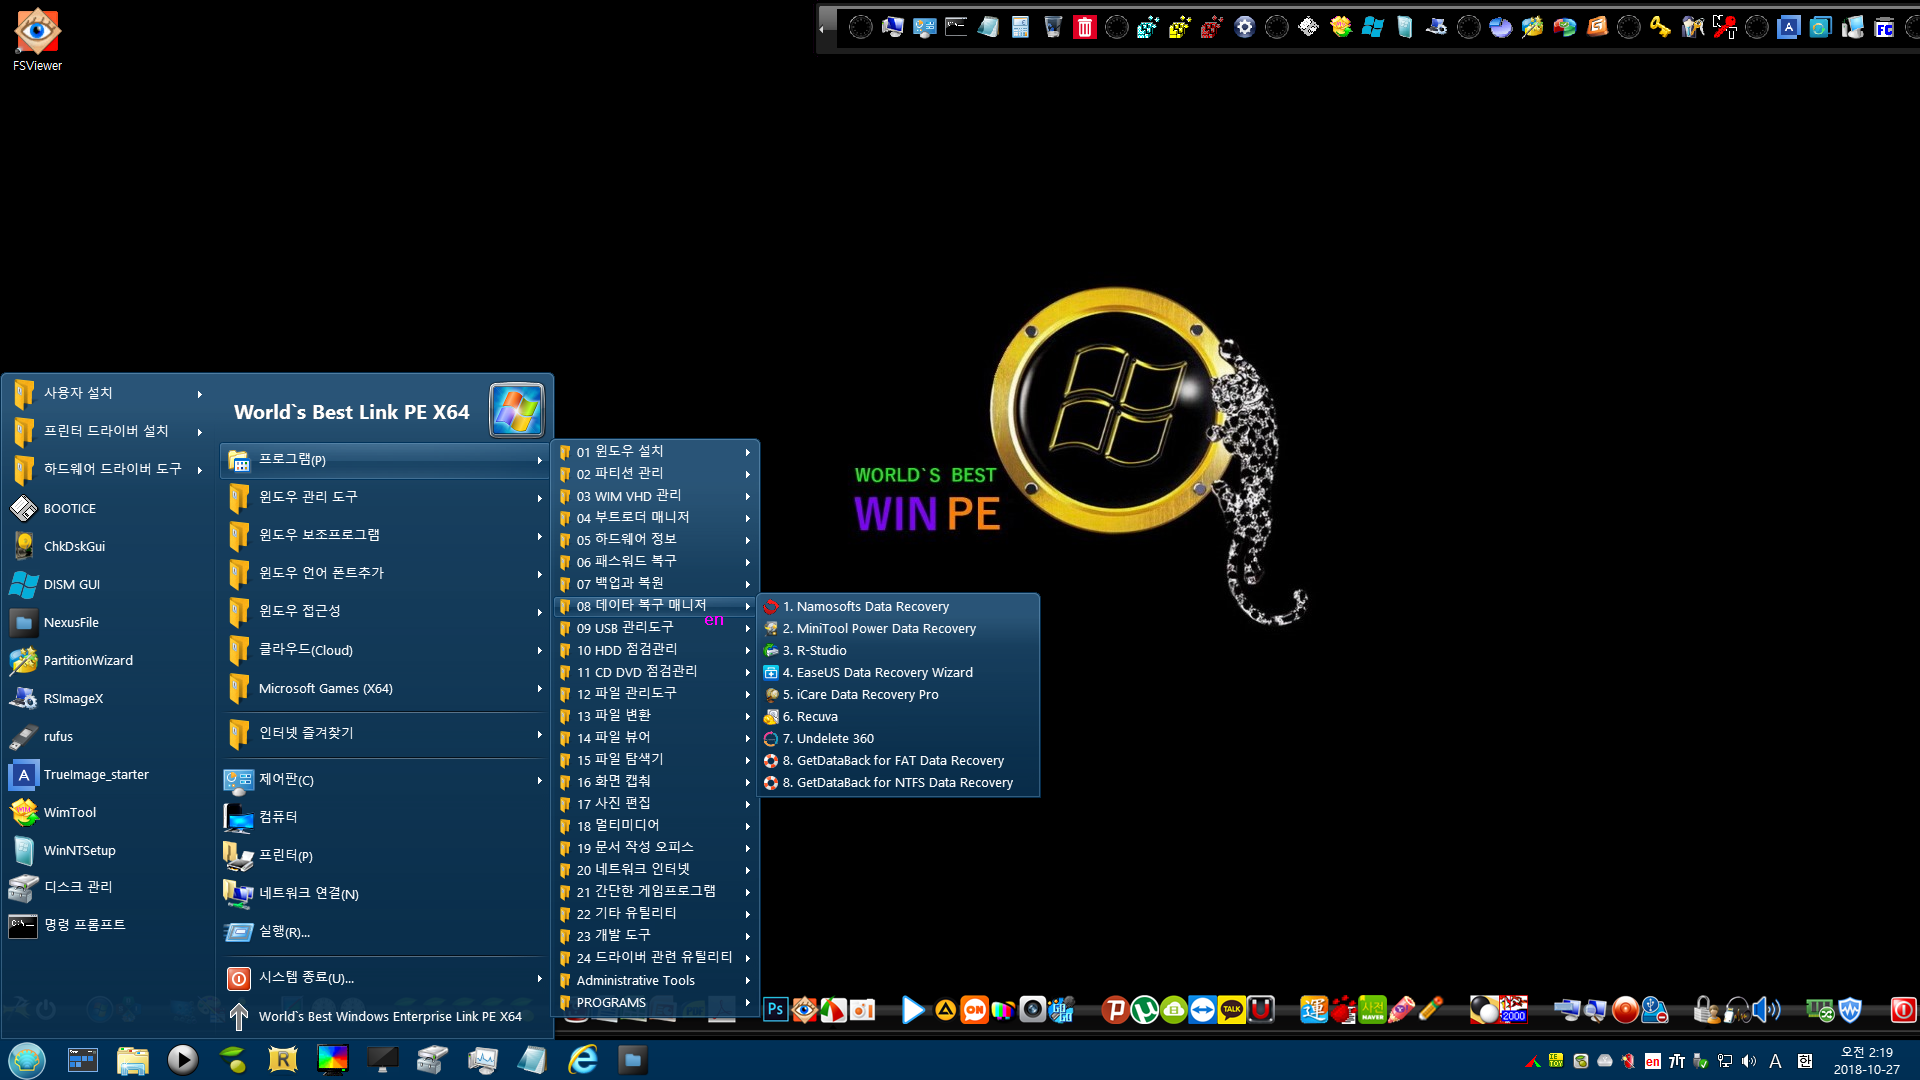The height and width of the screenshot is (1080, 1920).
Task: Click the taskbar clock showing 오전 2:19
Action: 1866,1061
